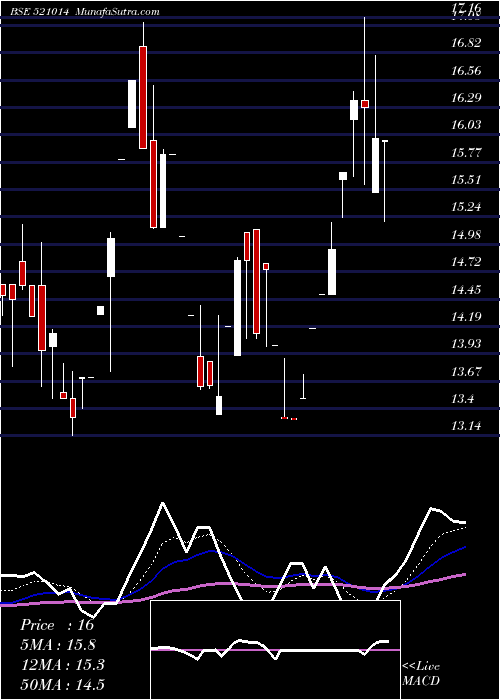Image resolution: width=500 pixels, height=700 pixels.
Task: Select the 16.56 price axis label
Action: point(466,70)
